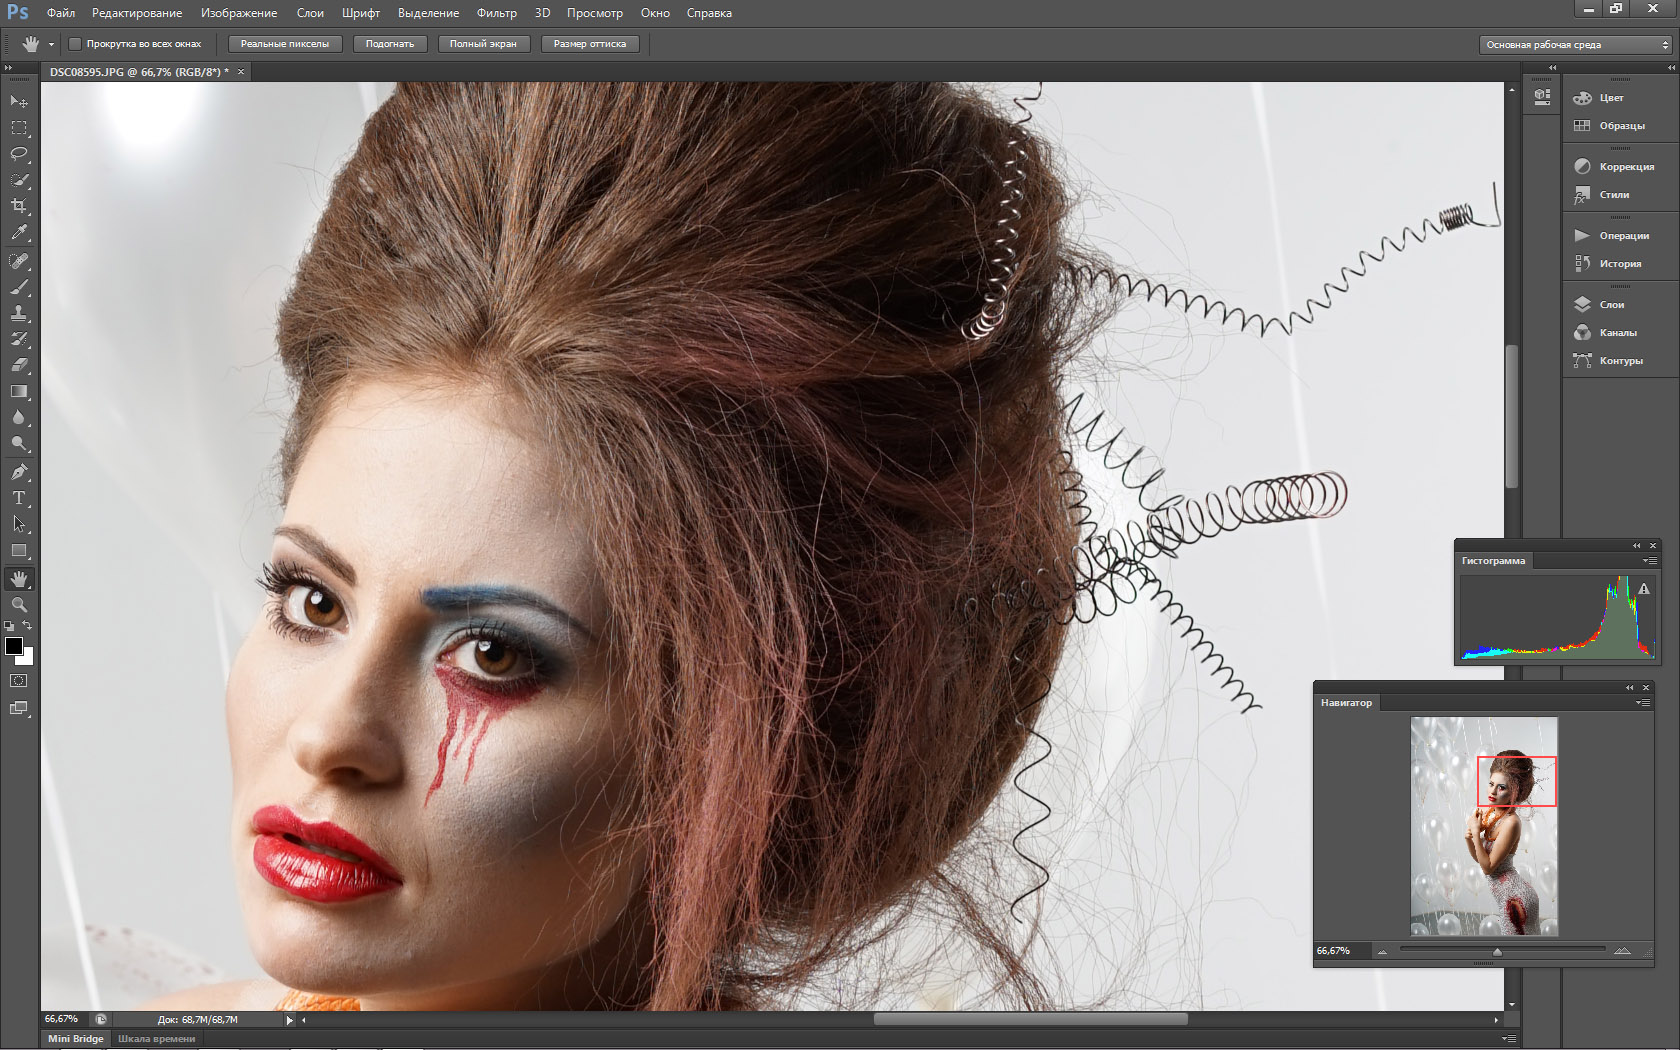Swap foreground and background colors
The image size is (1680, 1050).
coord(28,626)
